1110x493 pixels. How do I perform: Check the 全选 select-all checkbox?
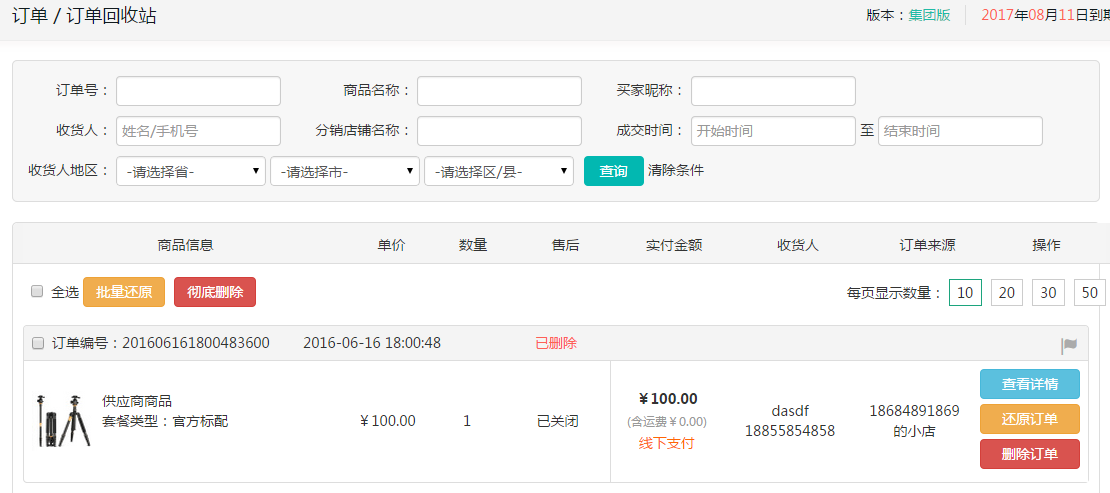coord(37,291)
